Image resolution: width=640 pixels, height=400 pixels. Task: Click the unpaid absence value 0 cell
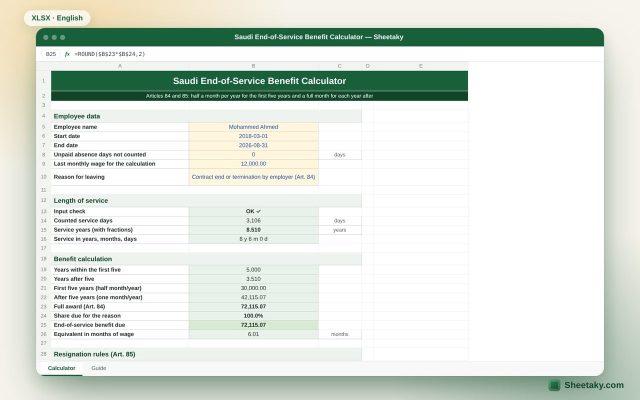click(253, 155)
